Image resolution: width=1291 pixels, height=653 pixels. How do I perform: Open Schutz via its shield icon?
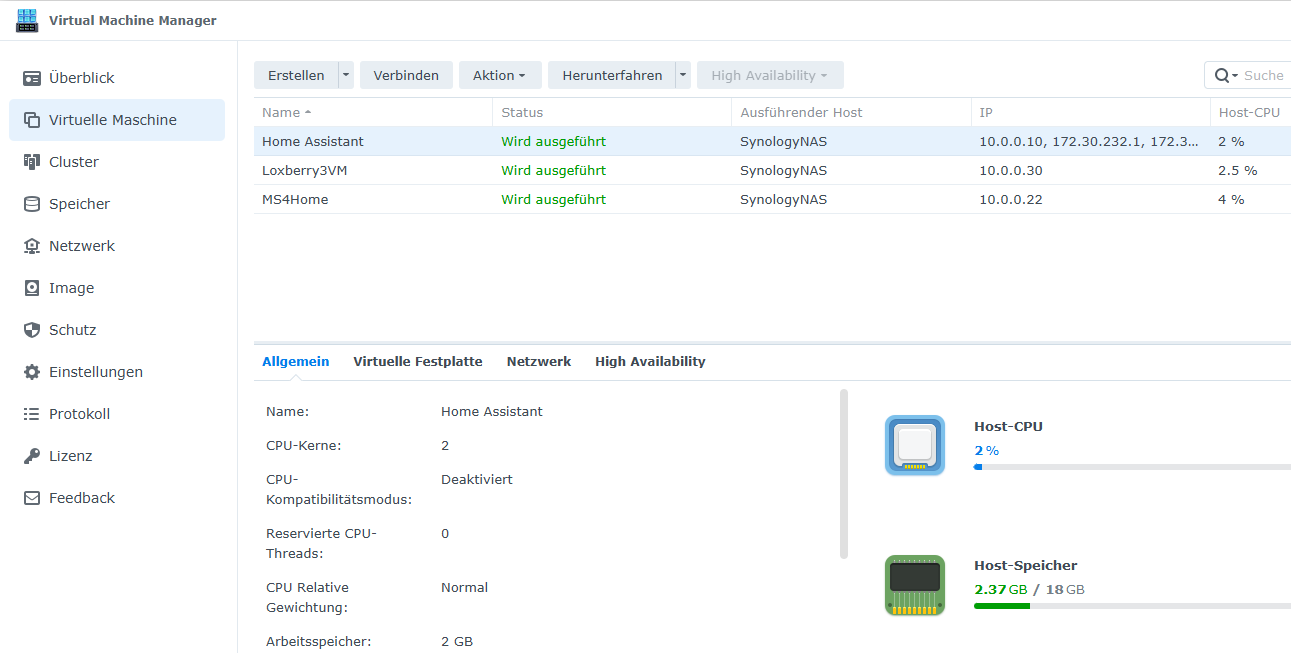point(32,330)
